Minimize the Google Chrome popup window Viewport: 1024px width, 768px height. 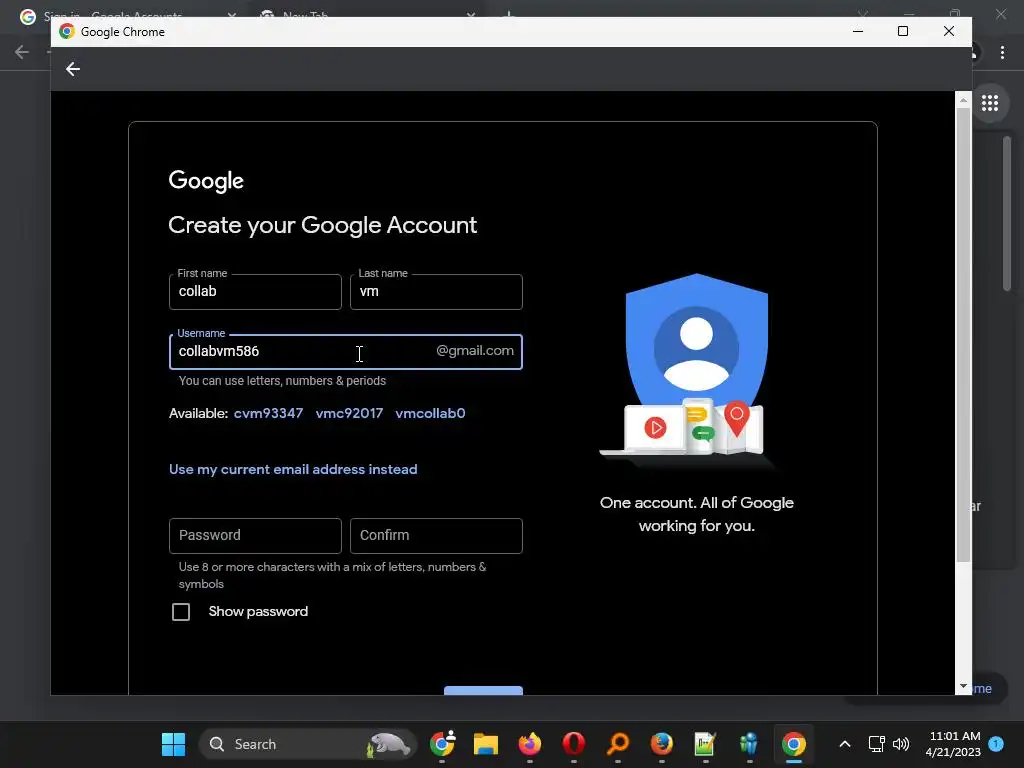[858, 31]
